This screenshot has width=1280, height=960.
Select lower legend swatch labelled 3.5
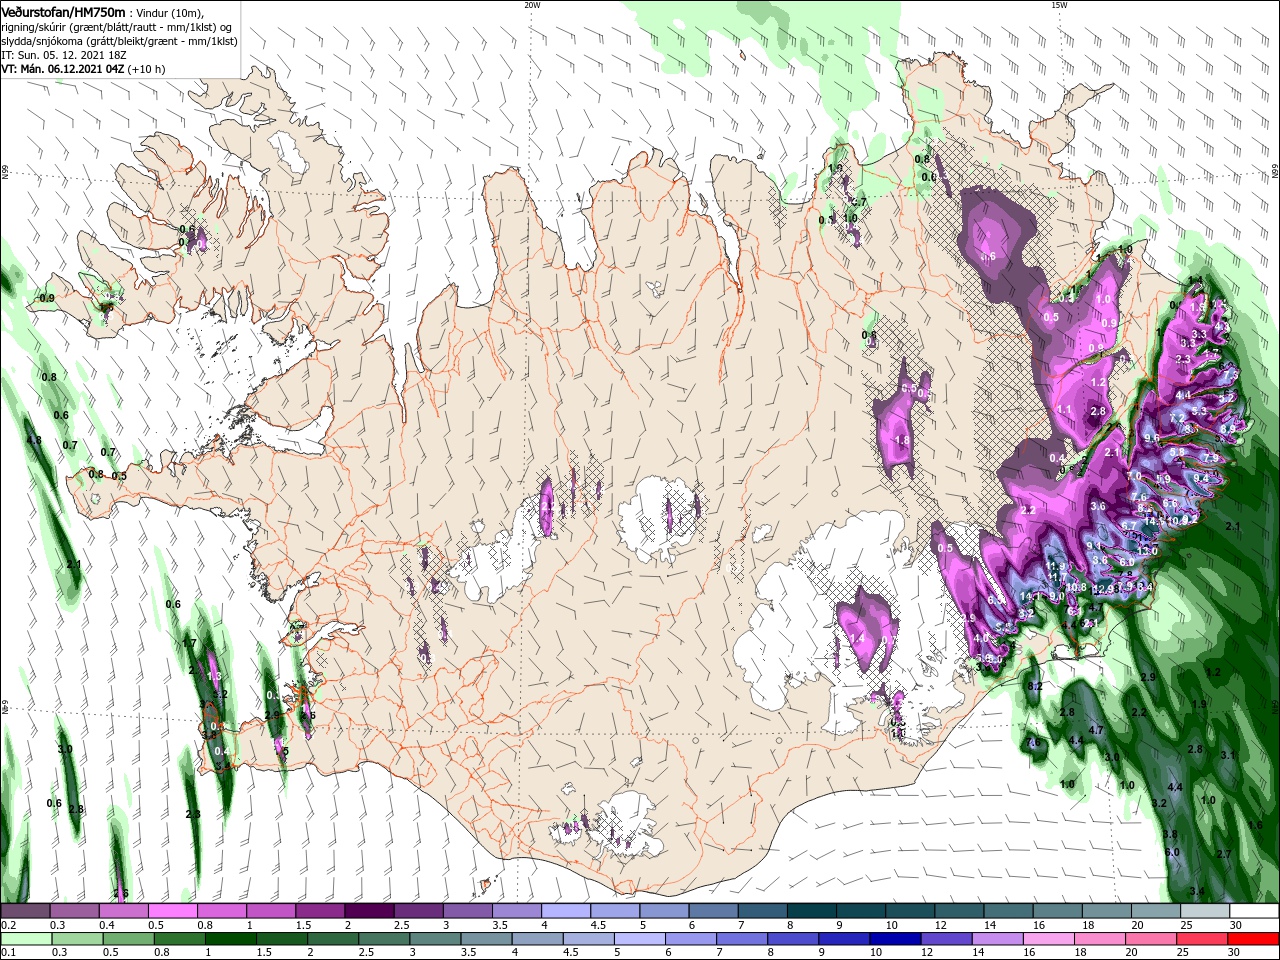pyautogui.click(x=486, y=939)
